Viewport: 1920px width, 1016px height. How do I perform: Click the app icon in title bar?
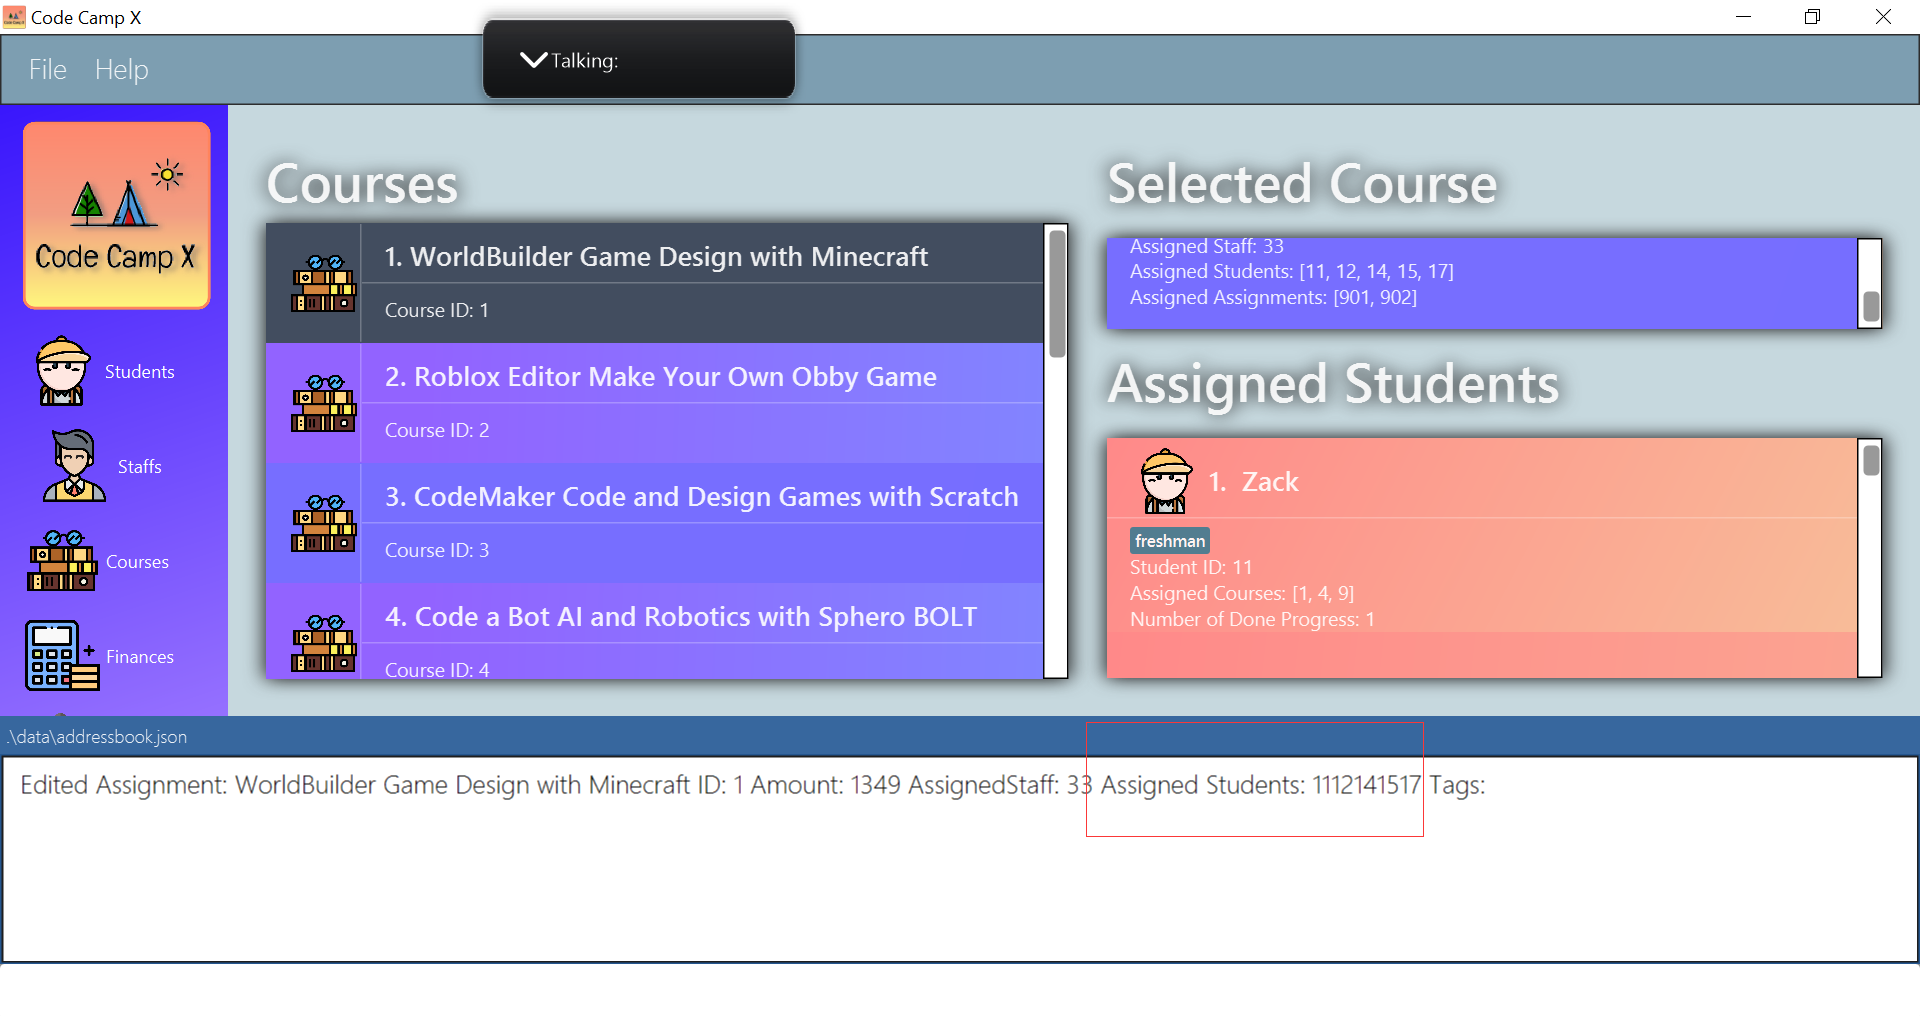coord(14,17)
